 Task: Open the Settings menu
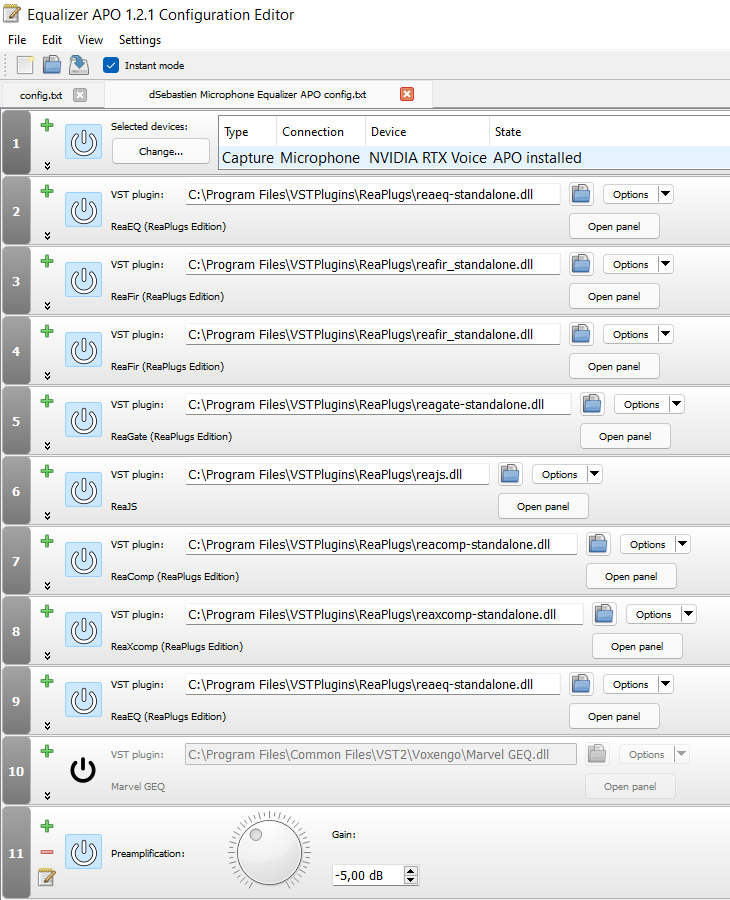click(139, 40)
